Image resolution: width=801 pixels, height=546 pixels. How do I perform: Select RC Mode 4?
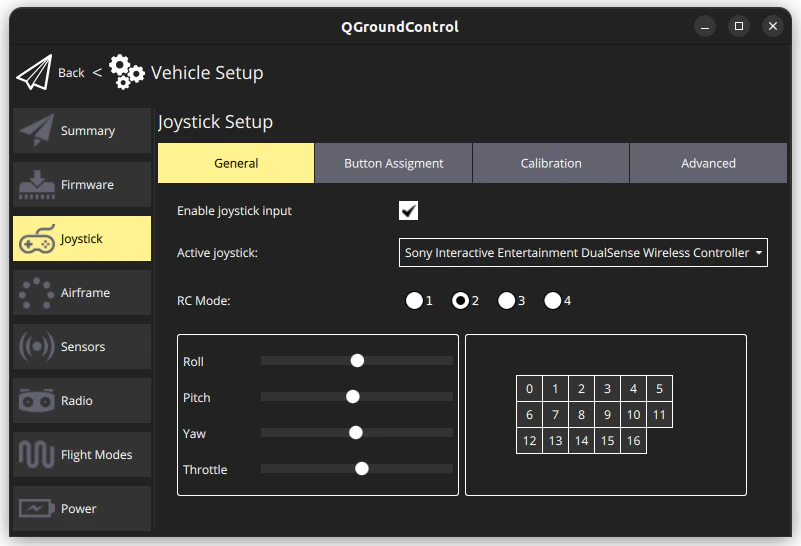[x=553, y=300]
